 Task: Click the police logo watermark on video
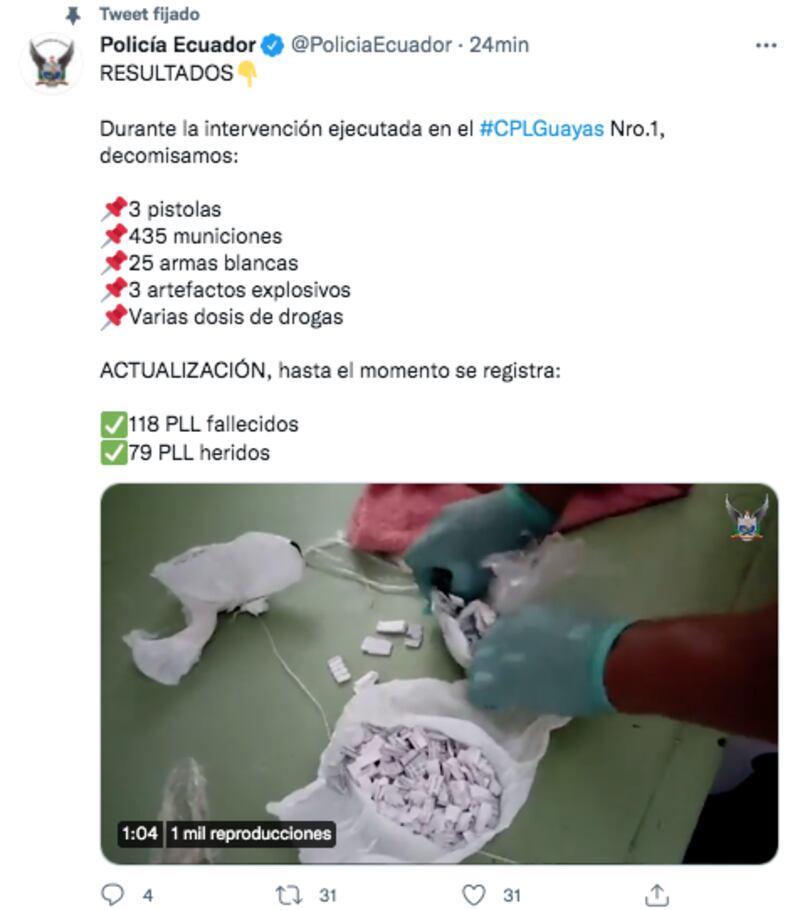(746, 518)
